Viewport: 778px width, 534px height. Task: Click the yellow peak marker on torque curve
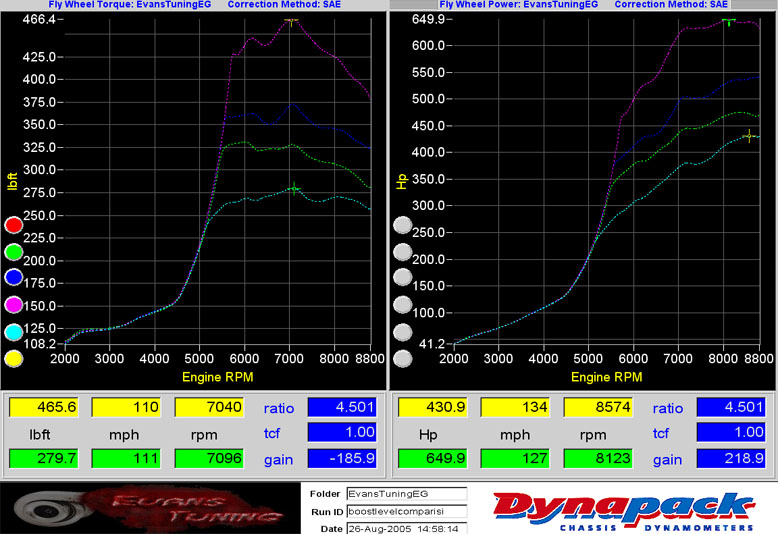click(x=291, y=21)
